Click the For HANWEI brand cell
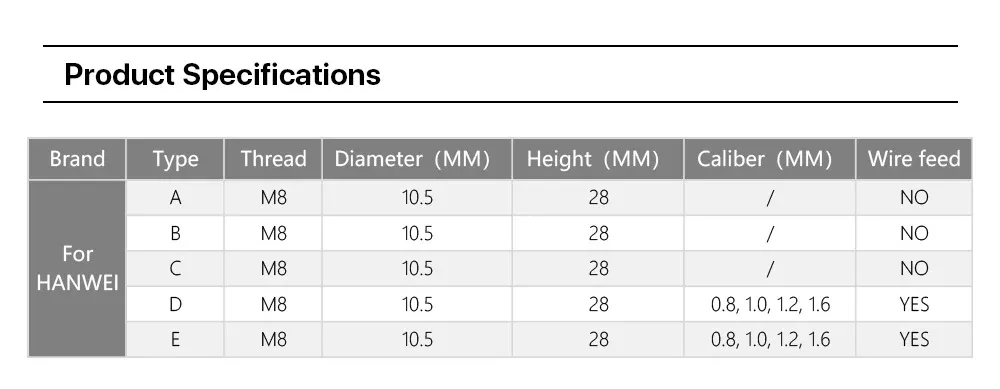The image size is (1000, 389). pos(77,268)
